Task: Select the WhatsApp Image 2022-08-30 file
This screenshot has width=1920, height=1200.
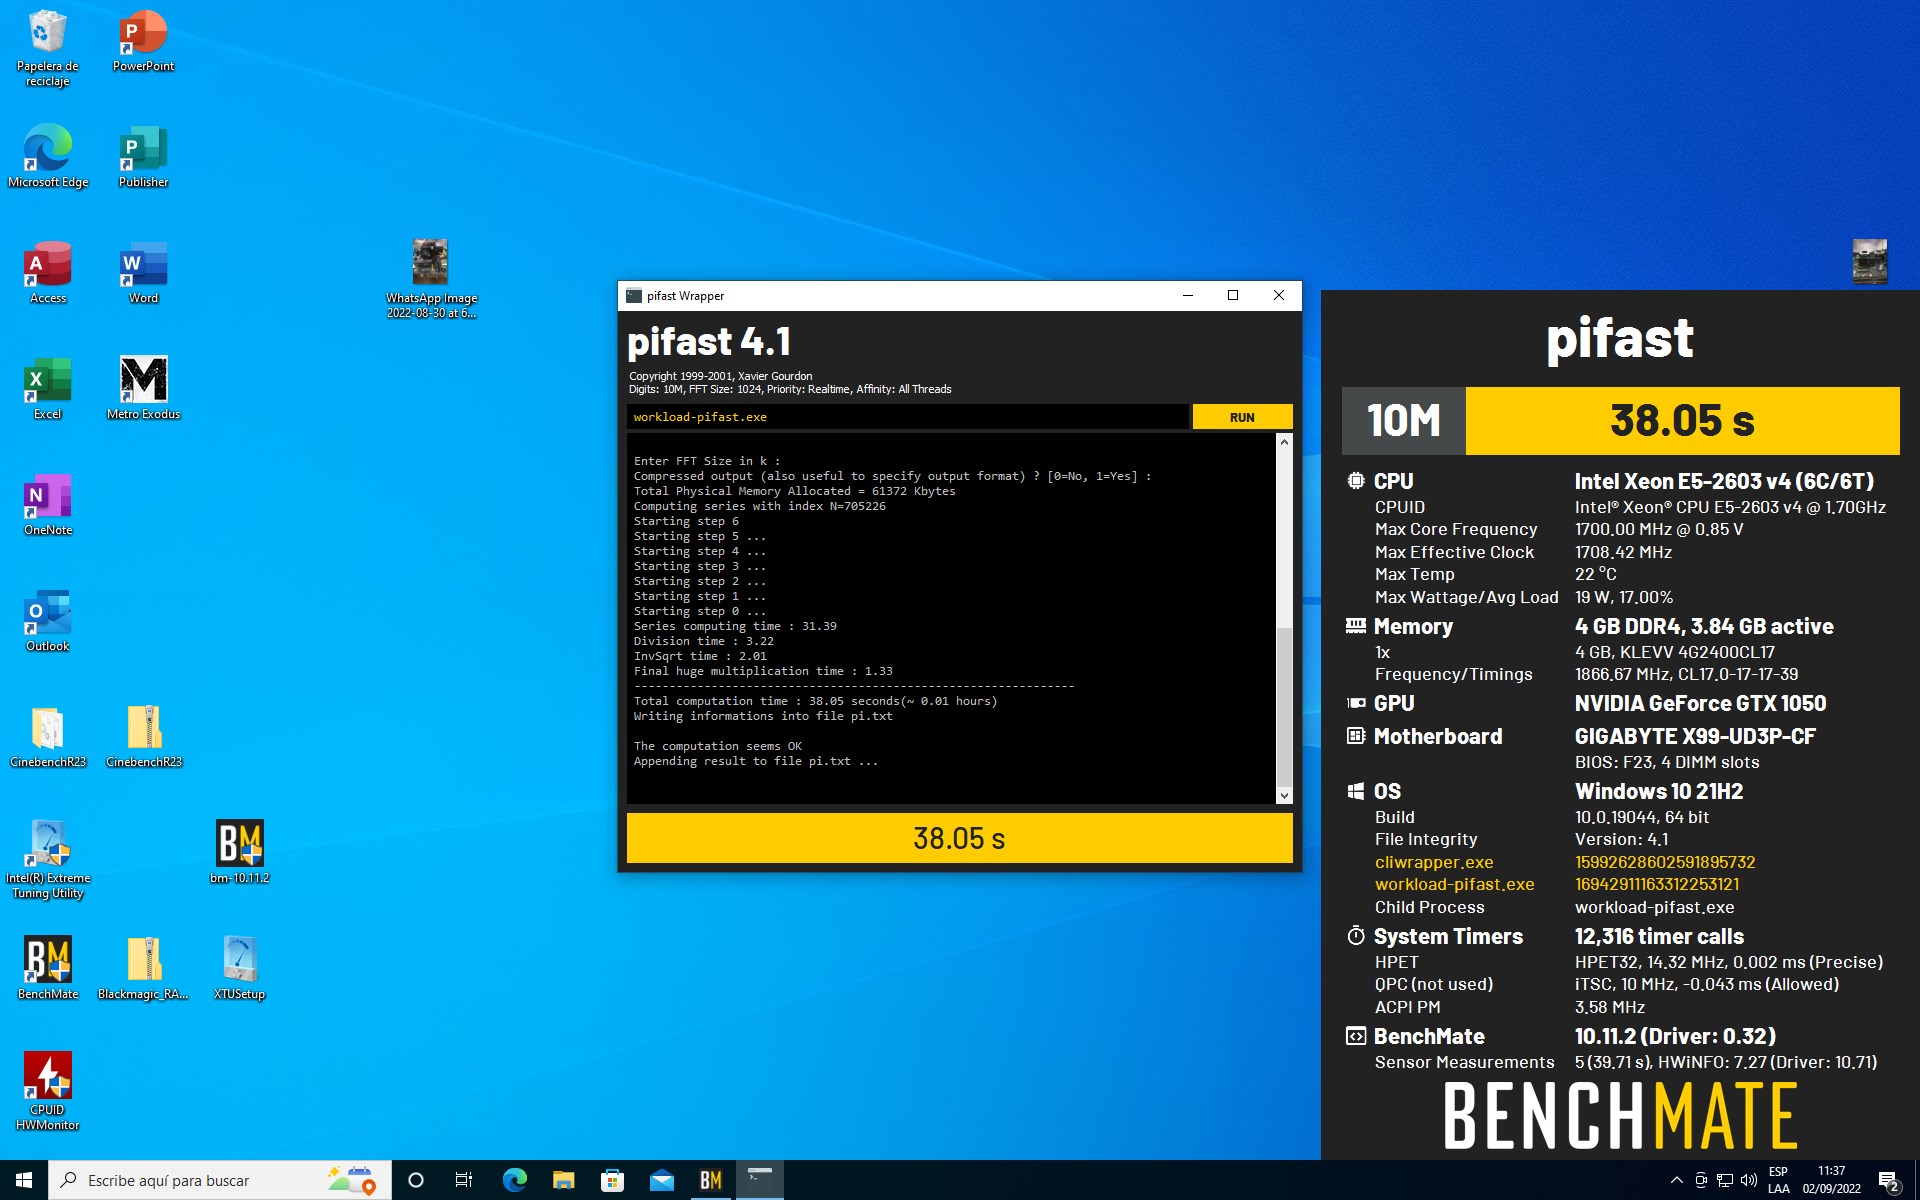Action: tap(431, 278)
